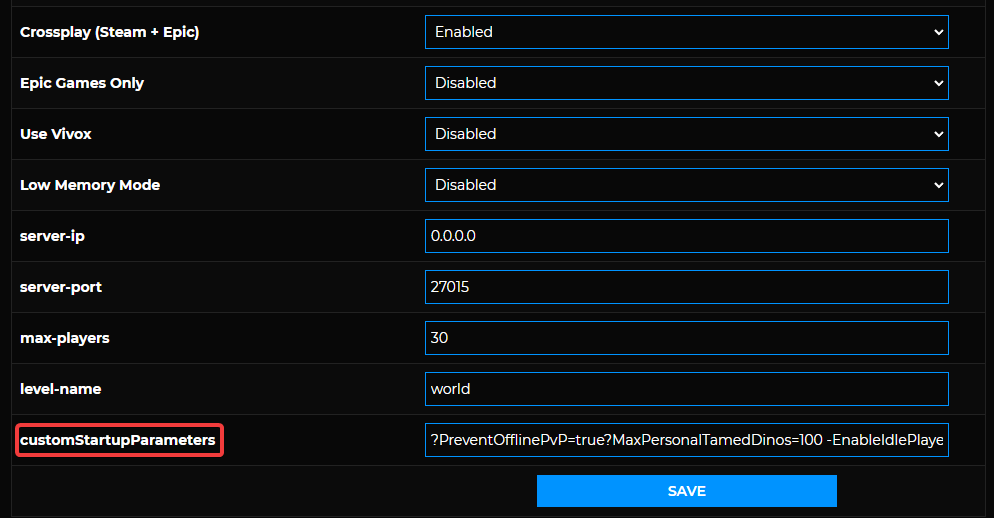Image resolution: width=994 pixels, height=518 pixels.
Task: Click into the level-name field showing world
Action: coord(687,389)
